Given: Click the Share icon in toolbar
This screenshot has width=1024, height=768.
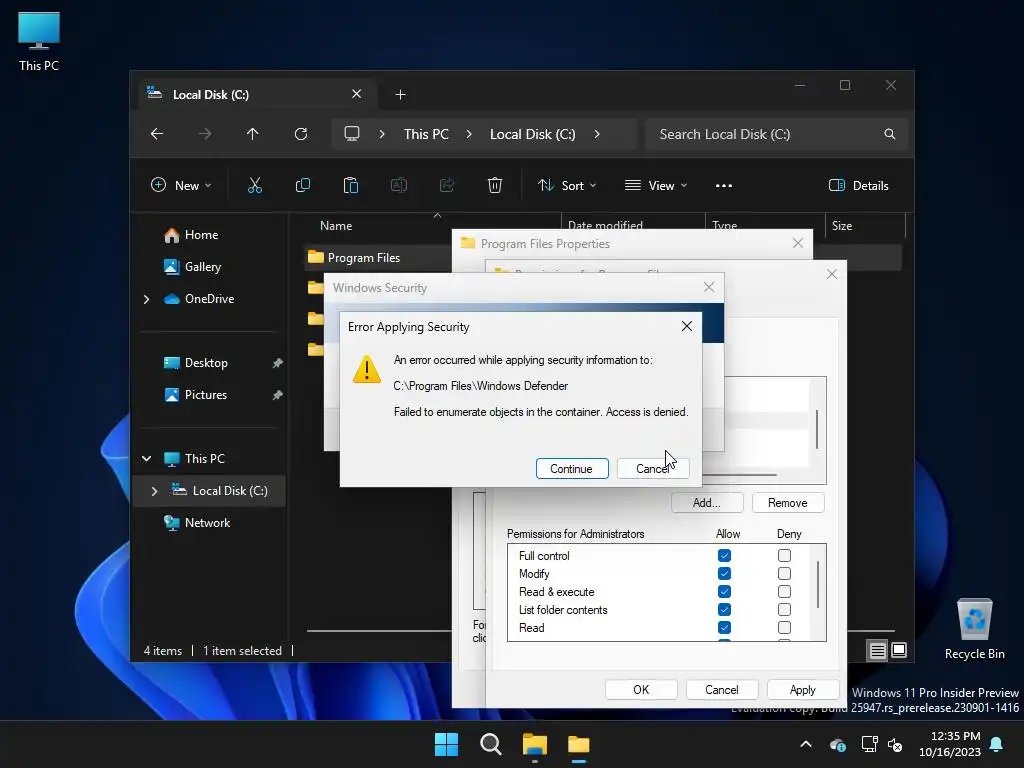Looking at the screenshot, I should [447, 185].
